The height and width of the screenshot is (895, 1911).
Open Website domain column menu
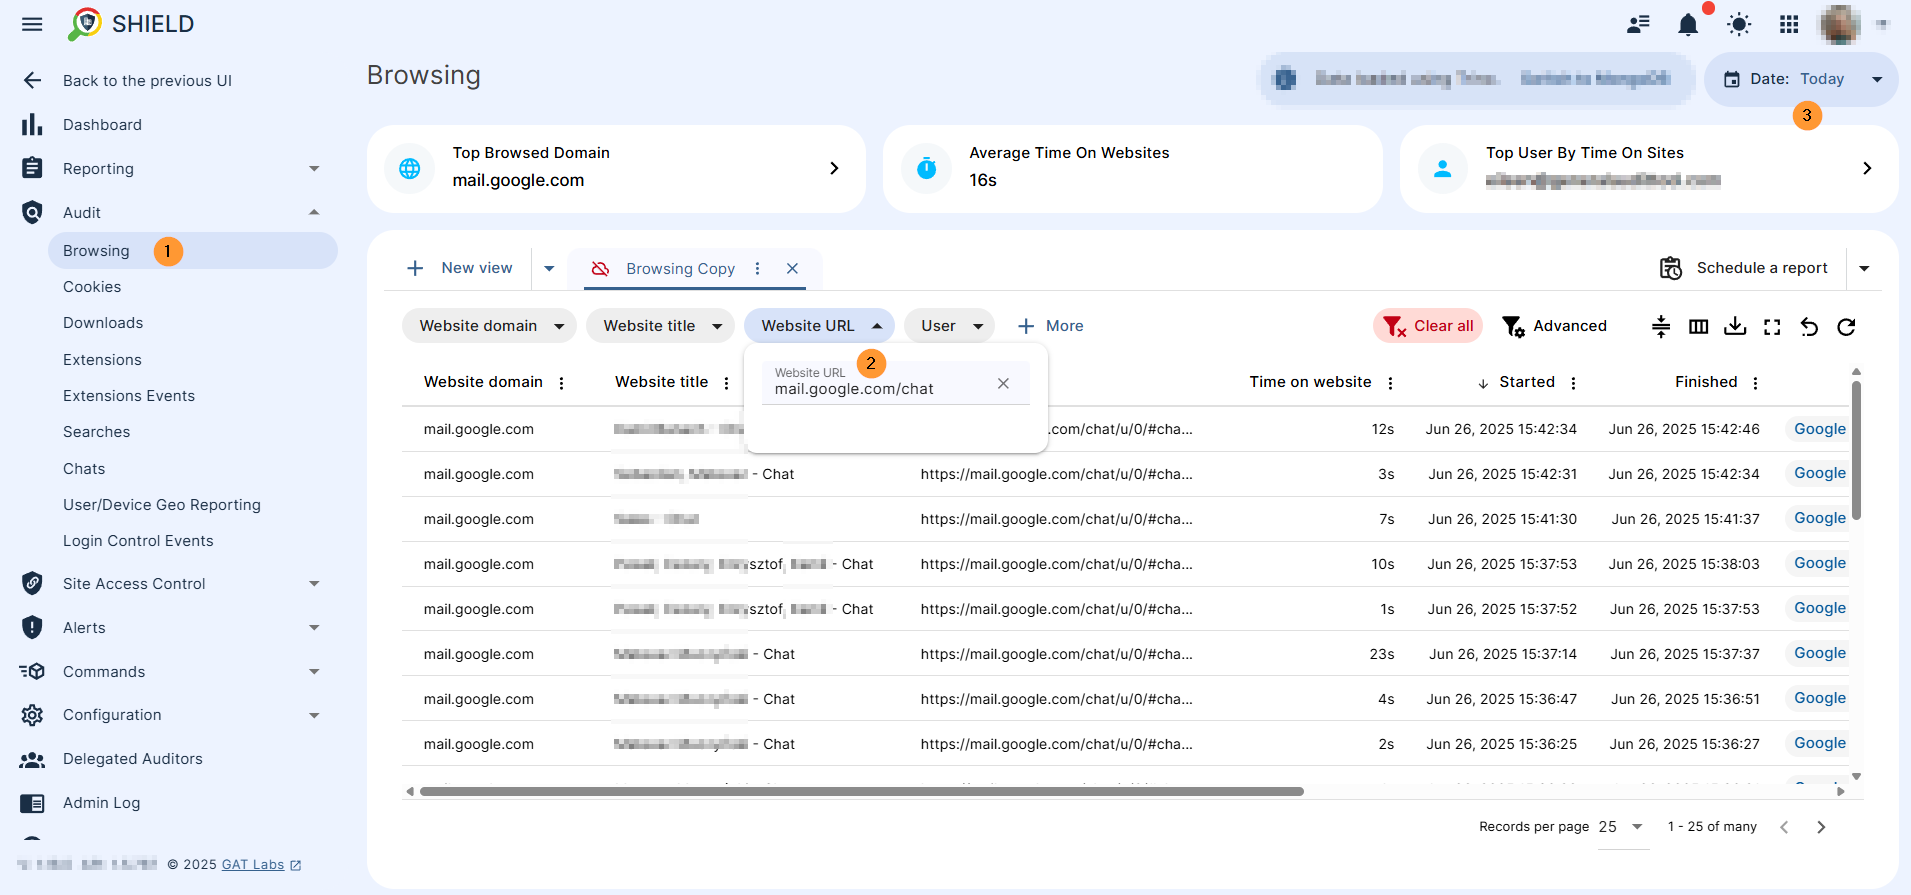click(x=561, y=383)
